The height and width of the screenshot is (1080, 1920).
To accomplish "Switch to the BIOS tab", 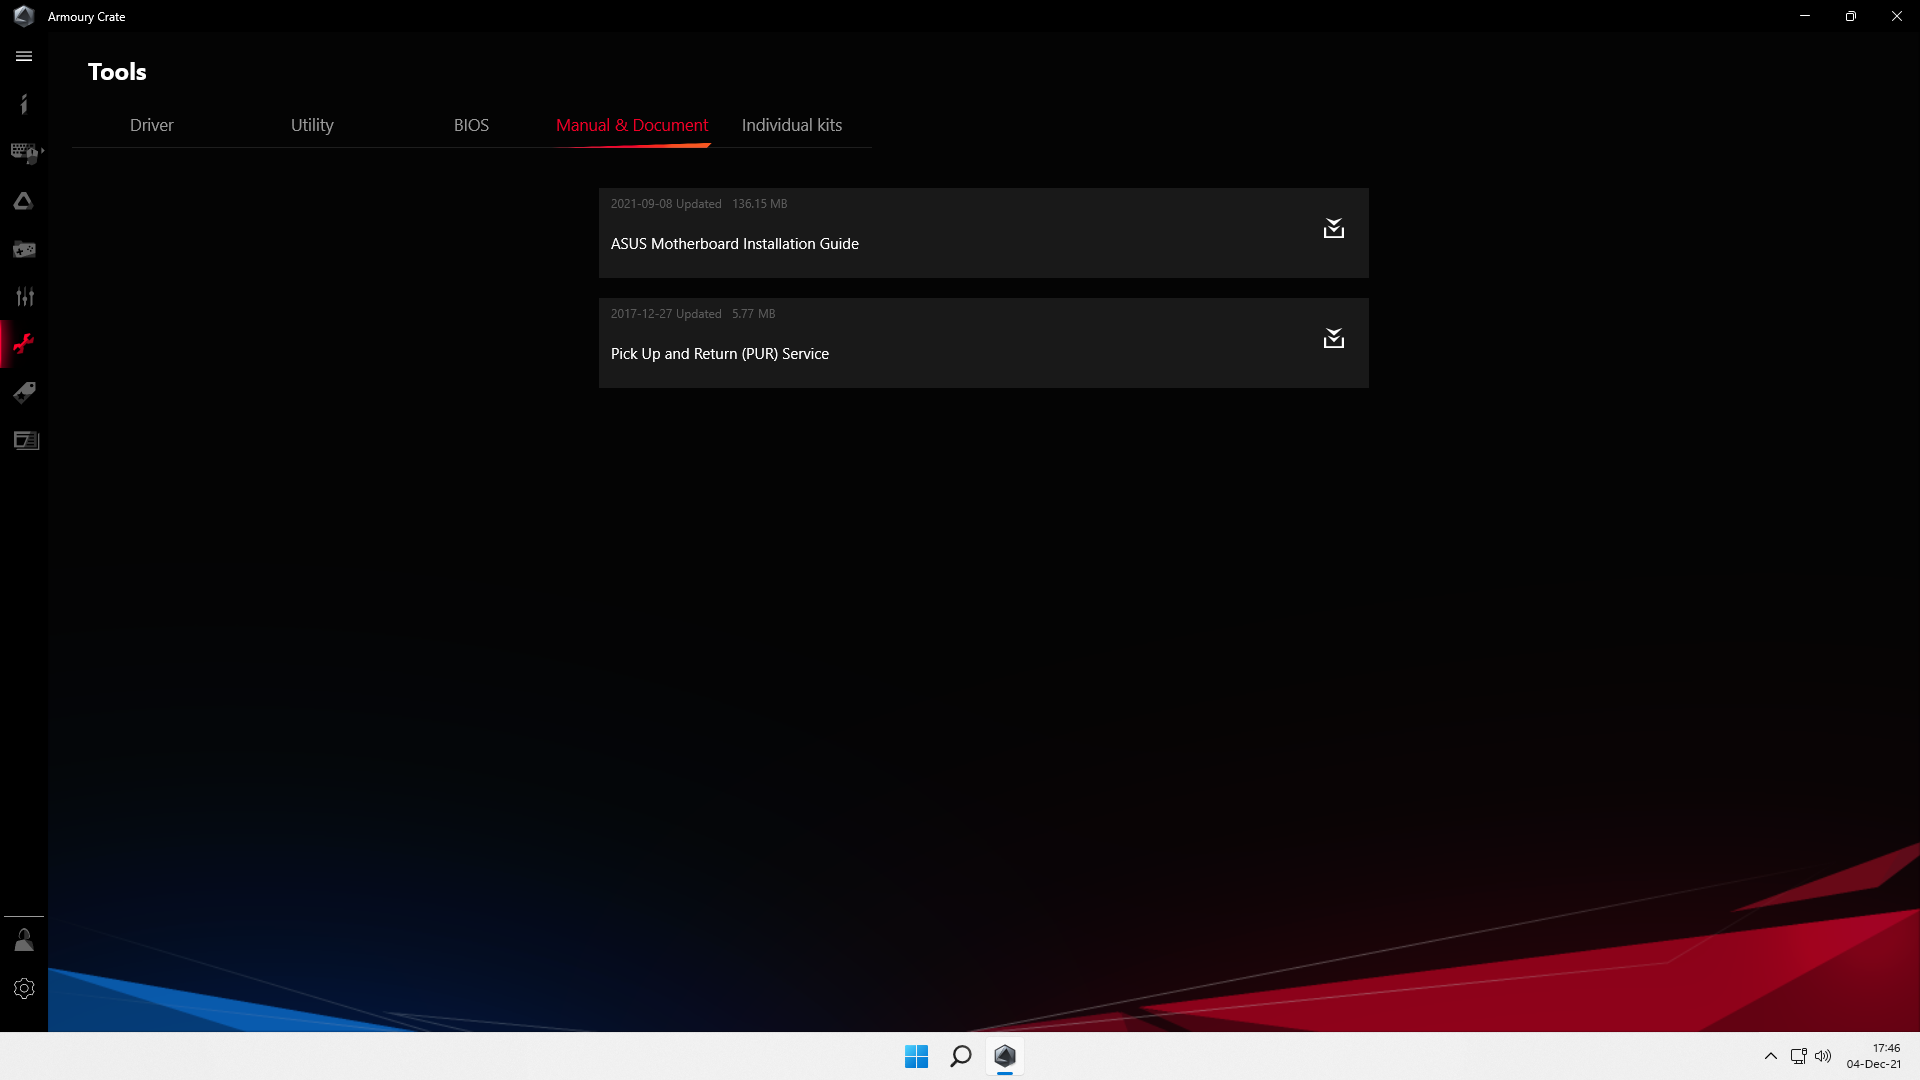I will pos(471,125).
